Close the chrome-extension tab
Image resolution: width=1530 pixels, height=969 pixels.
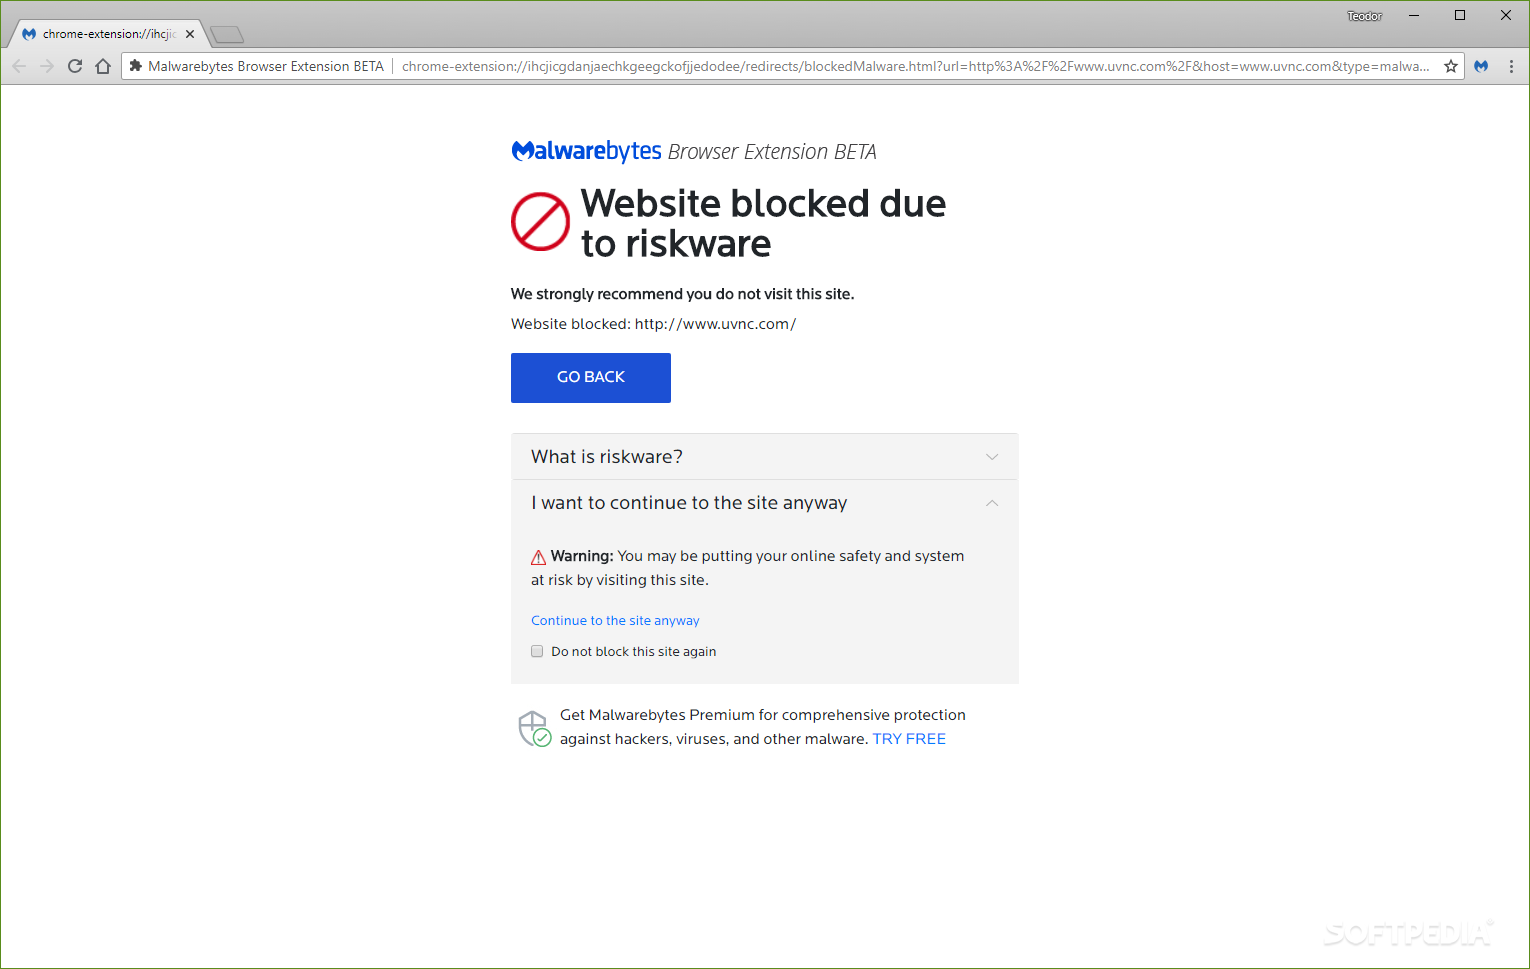[190, 34]
